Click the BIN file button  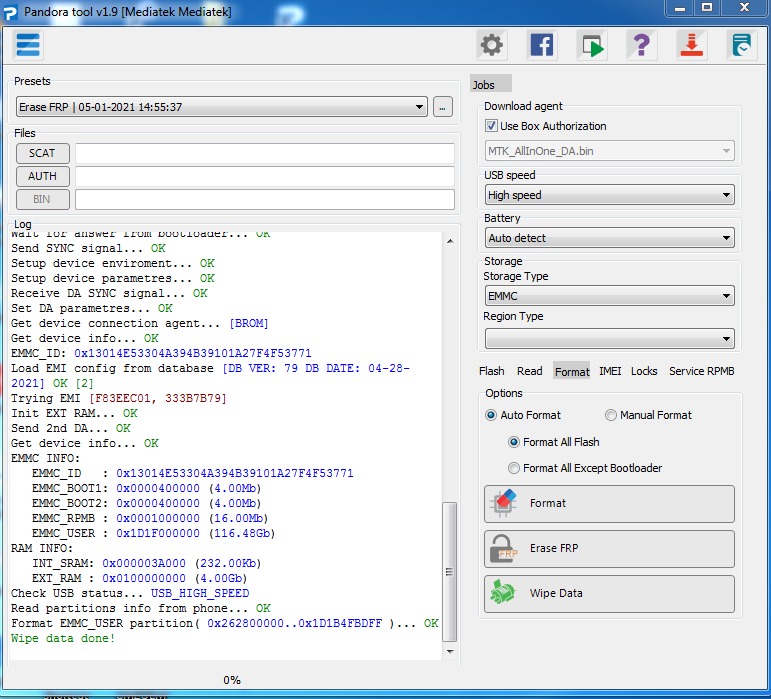click(x=42, y=199)
